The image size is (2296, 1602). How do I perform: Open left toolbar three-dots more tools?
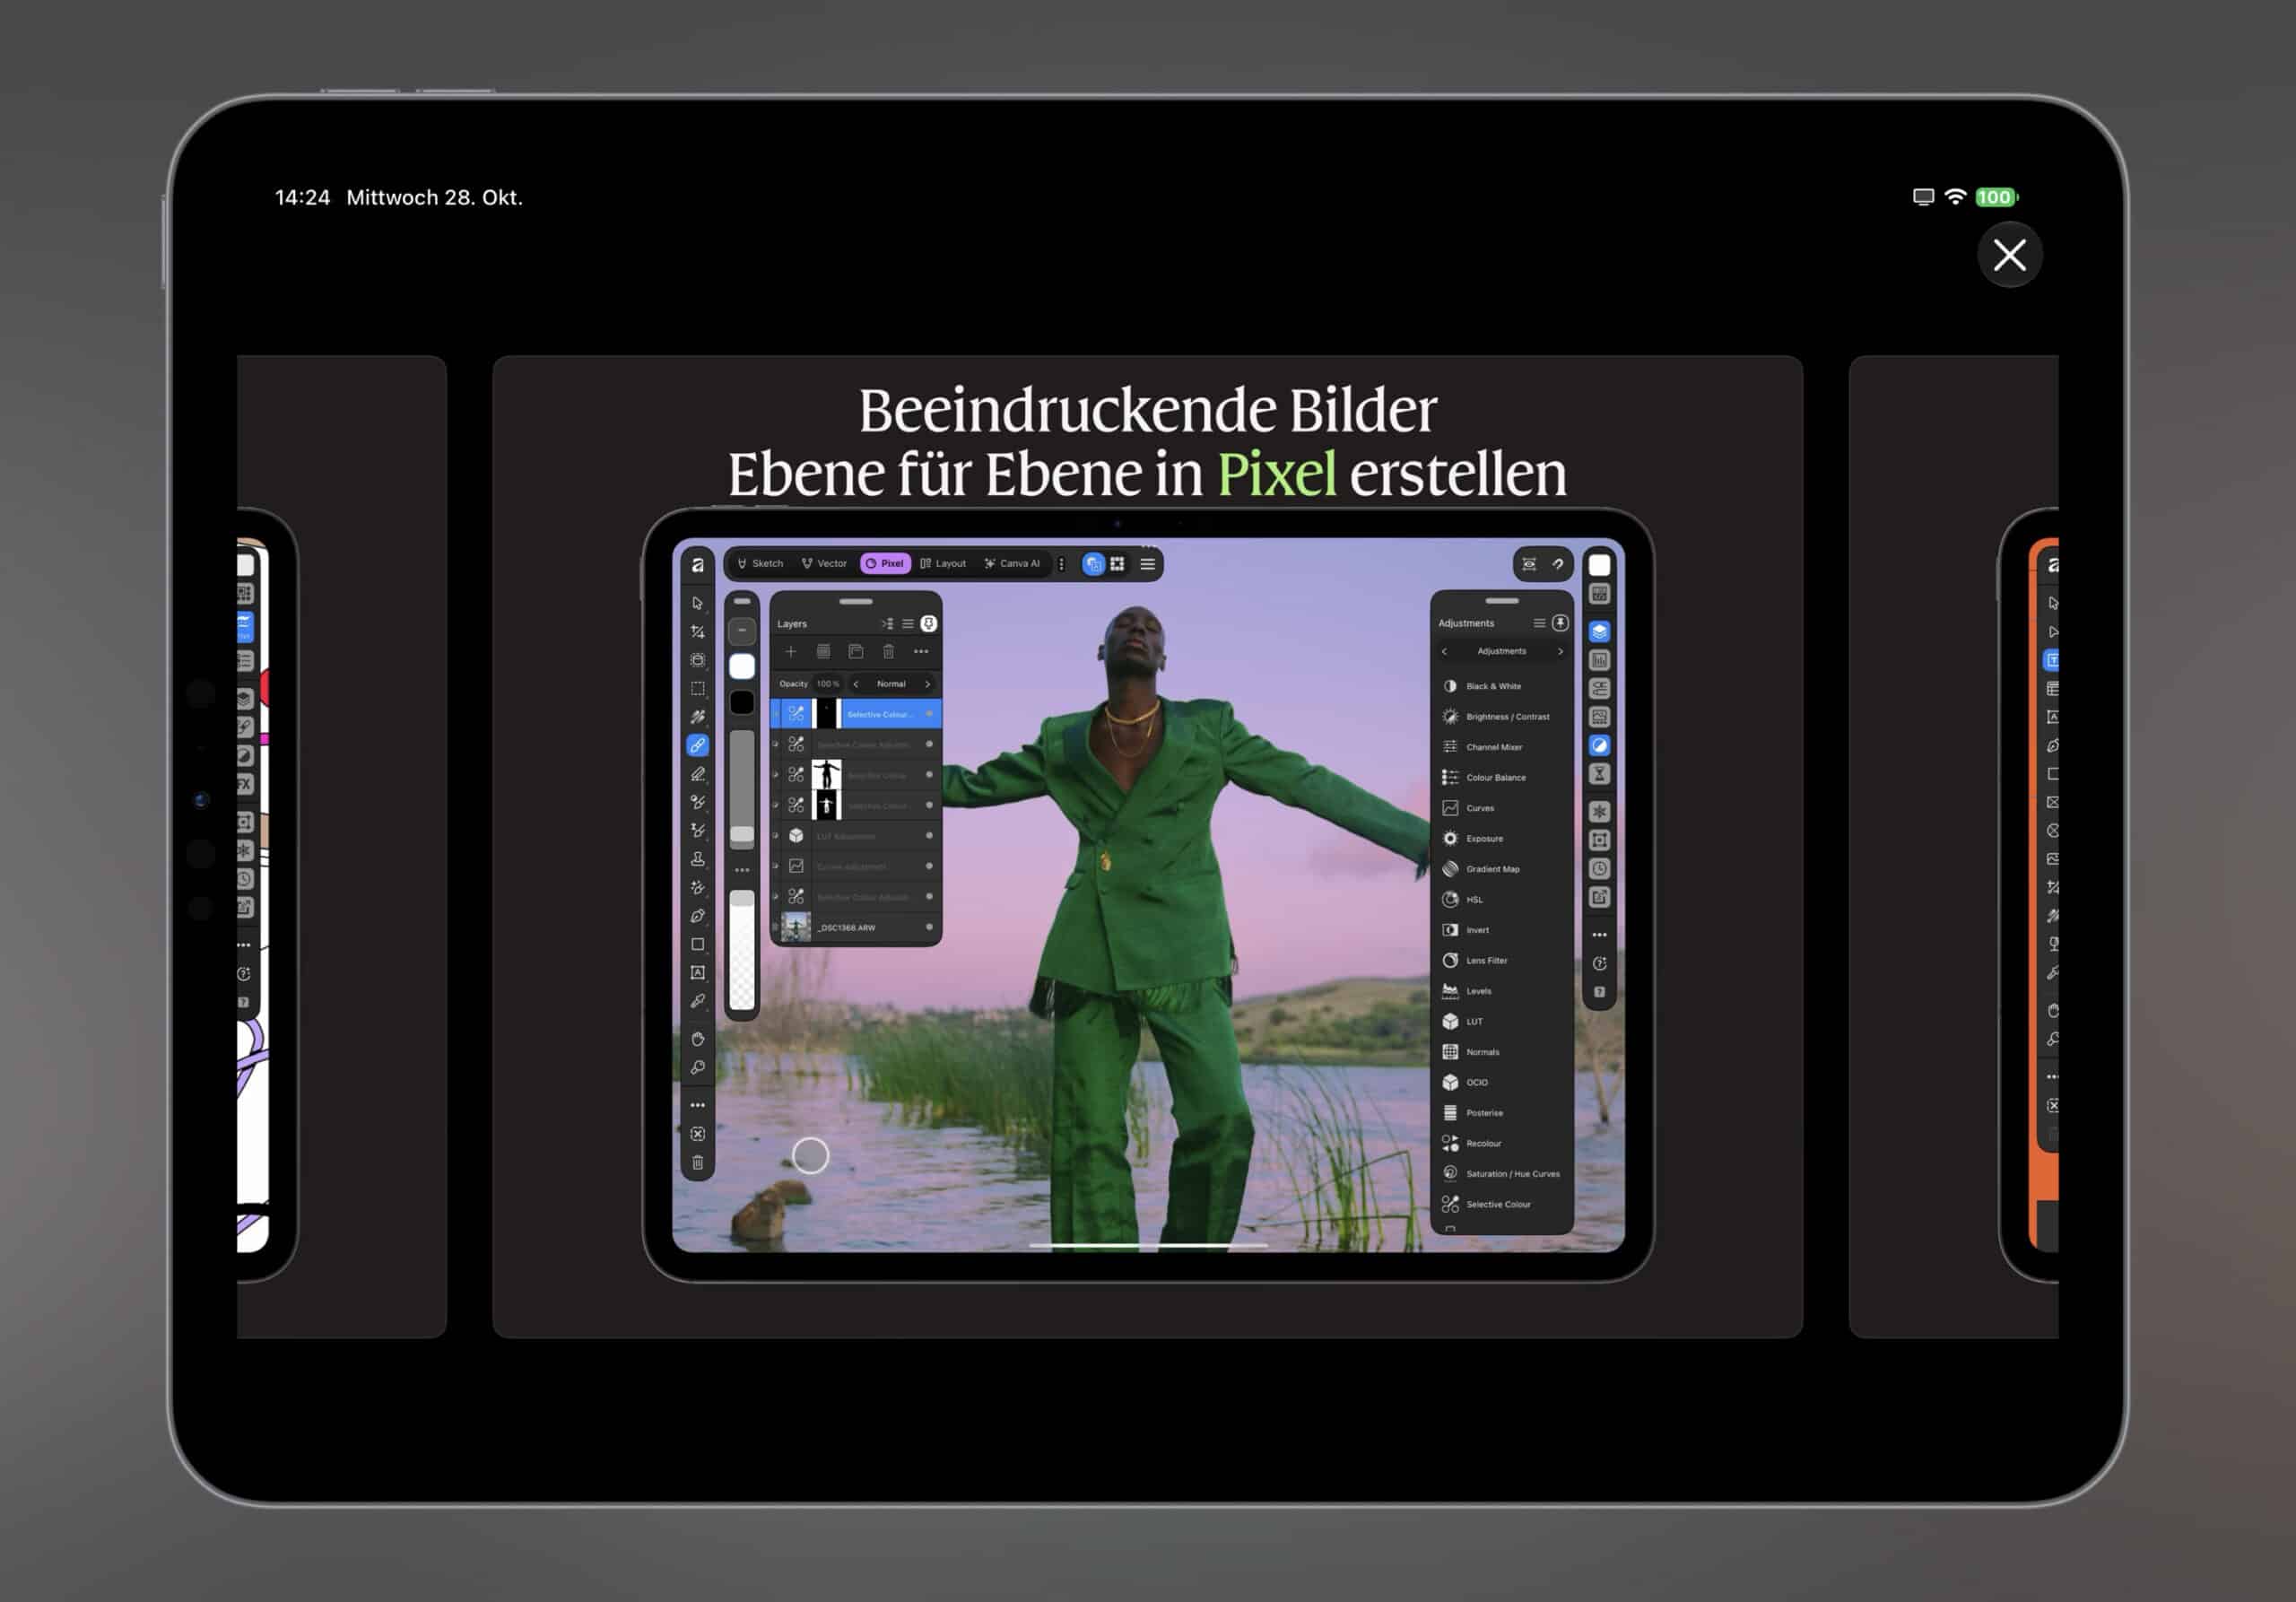click(698, 1105)
